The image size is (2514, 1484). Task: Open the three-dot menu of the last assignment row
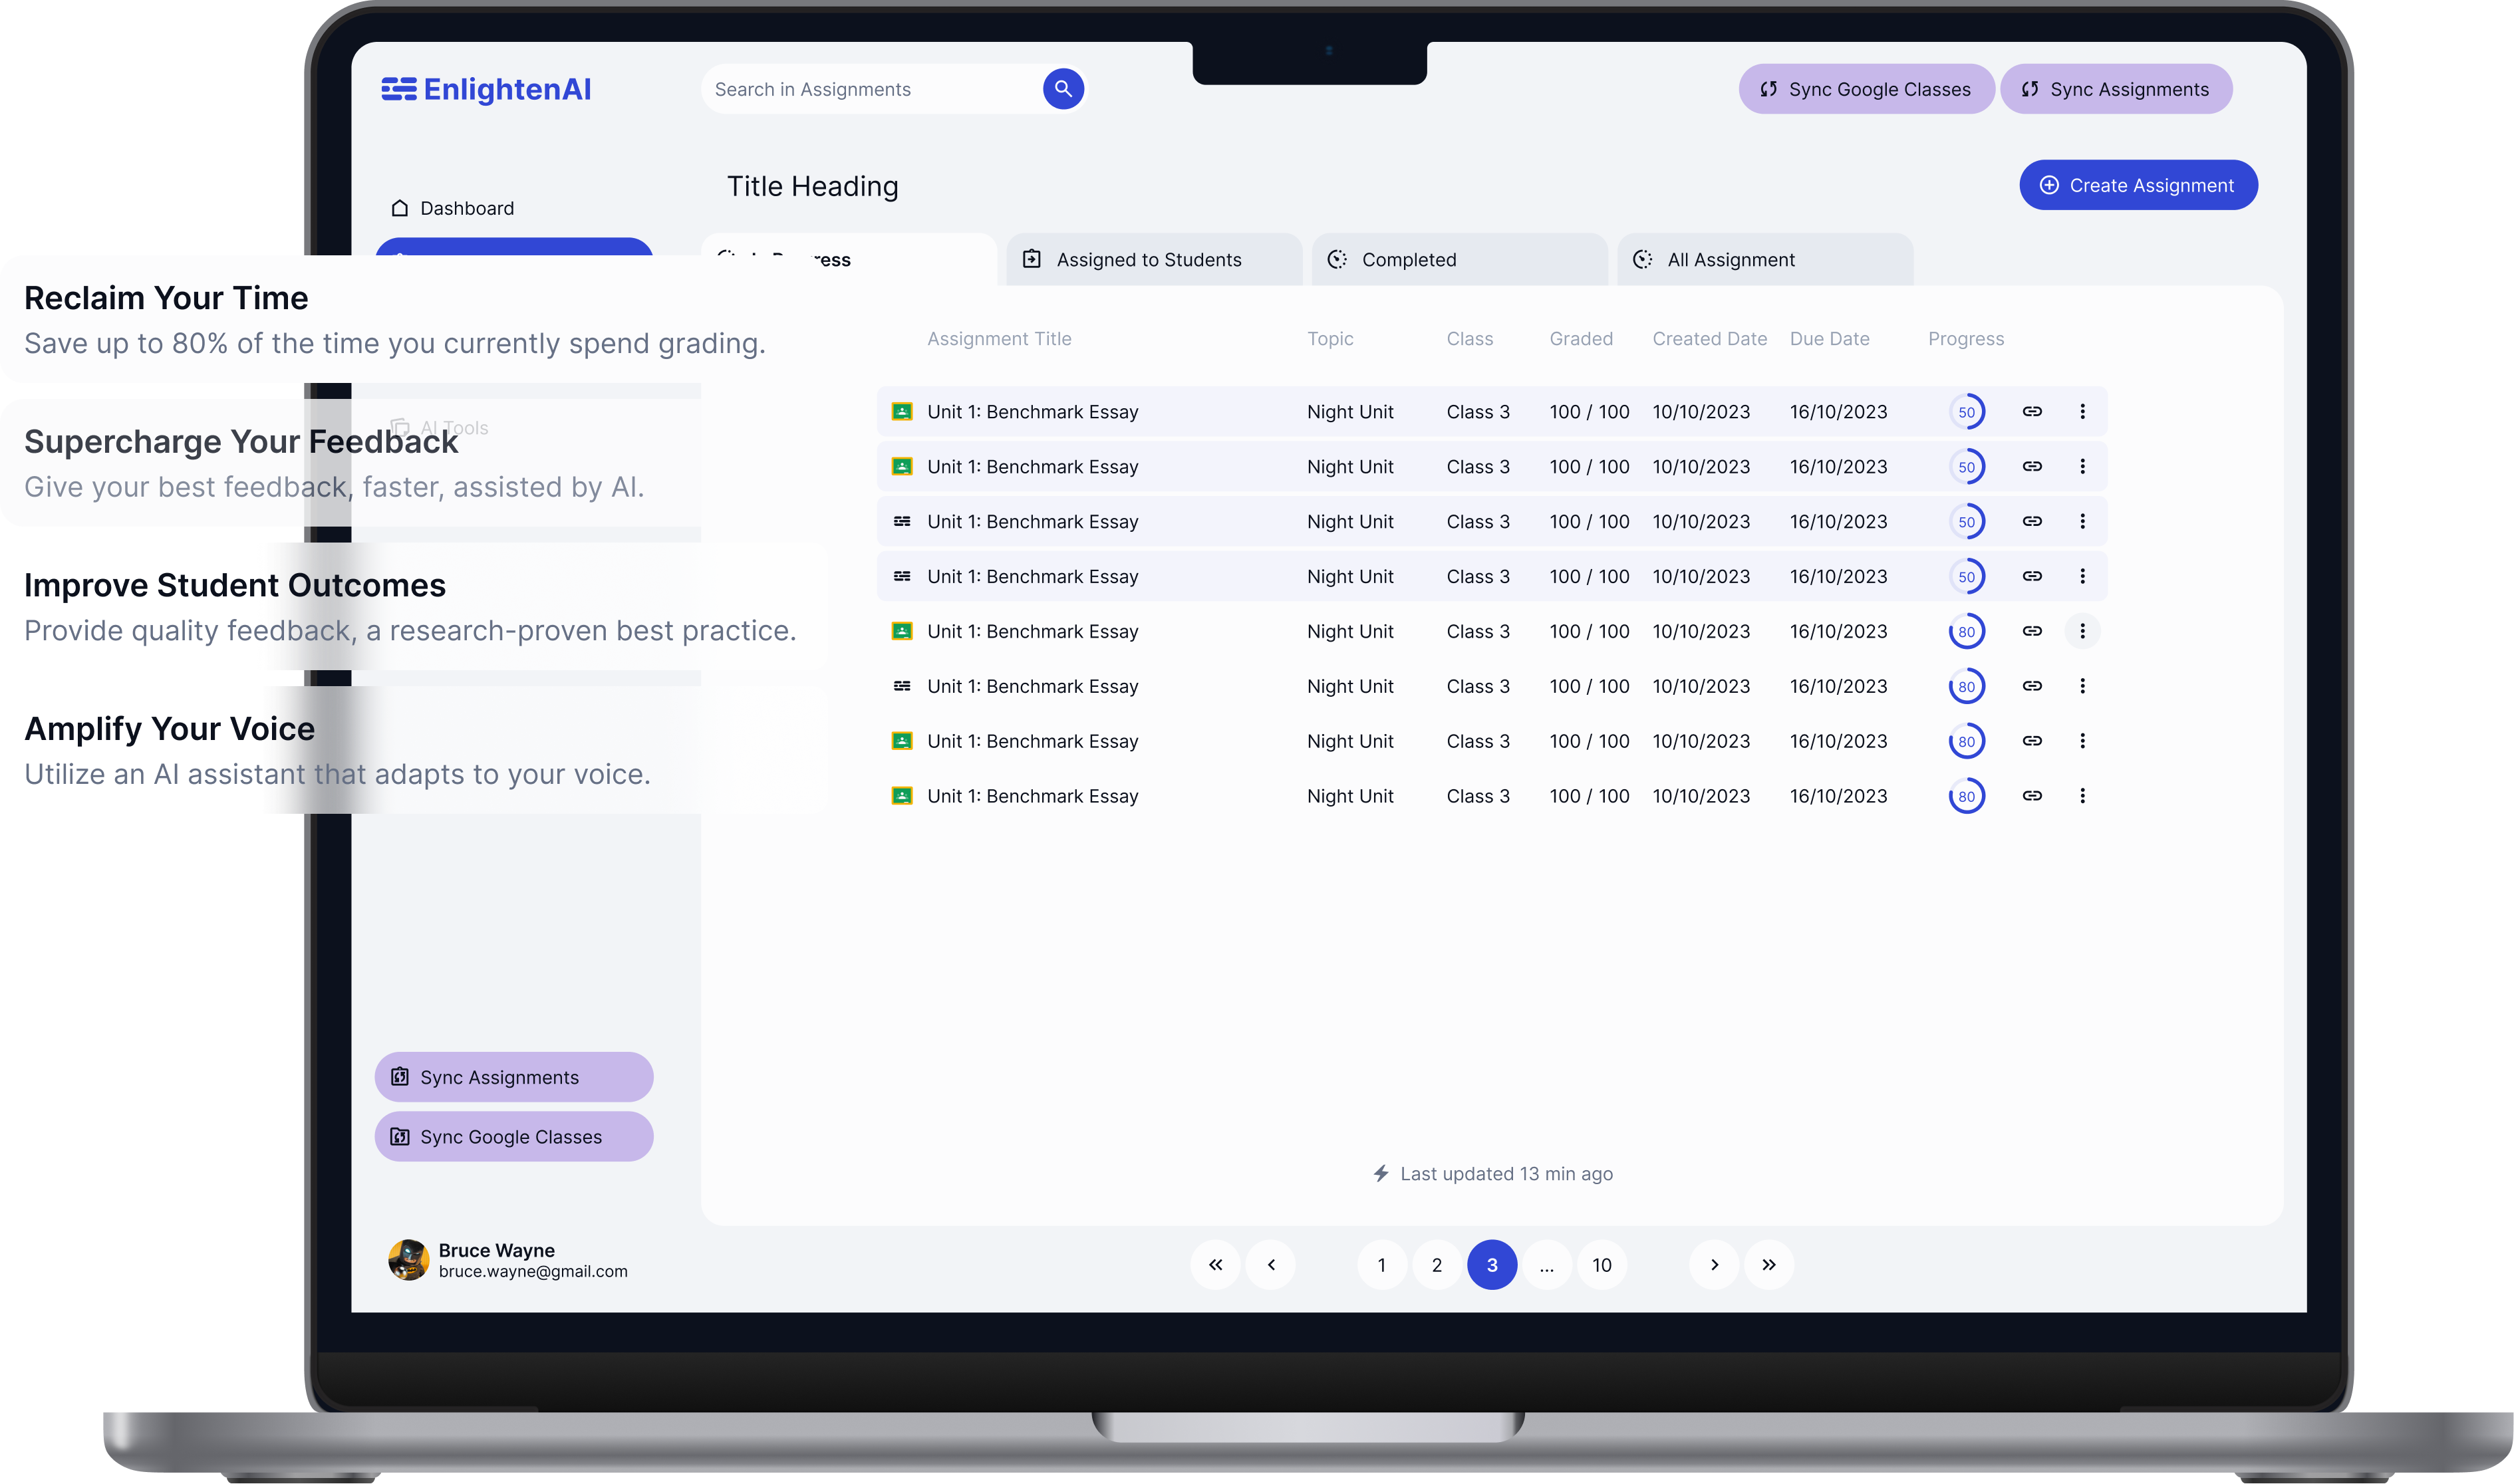(x=2082, y=796)
